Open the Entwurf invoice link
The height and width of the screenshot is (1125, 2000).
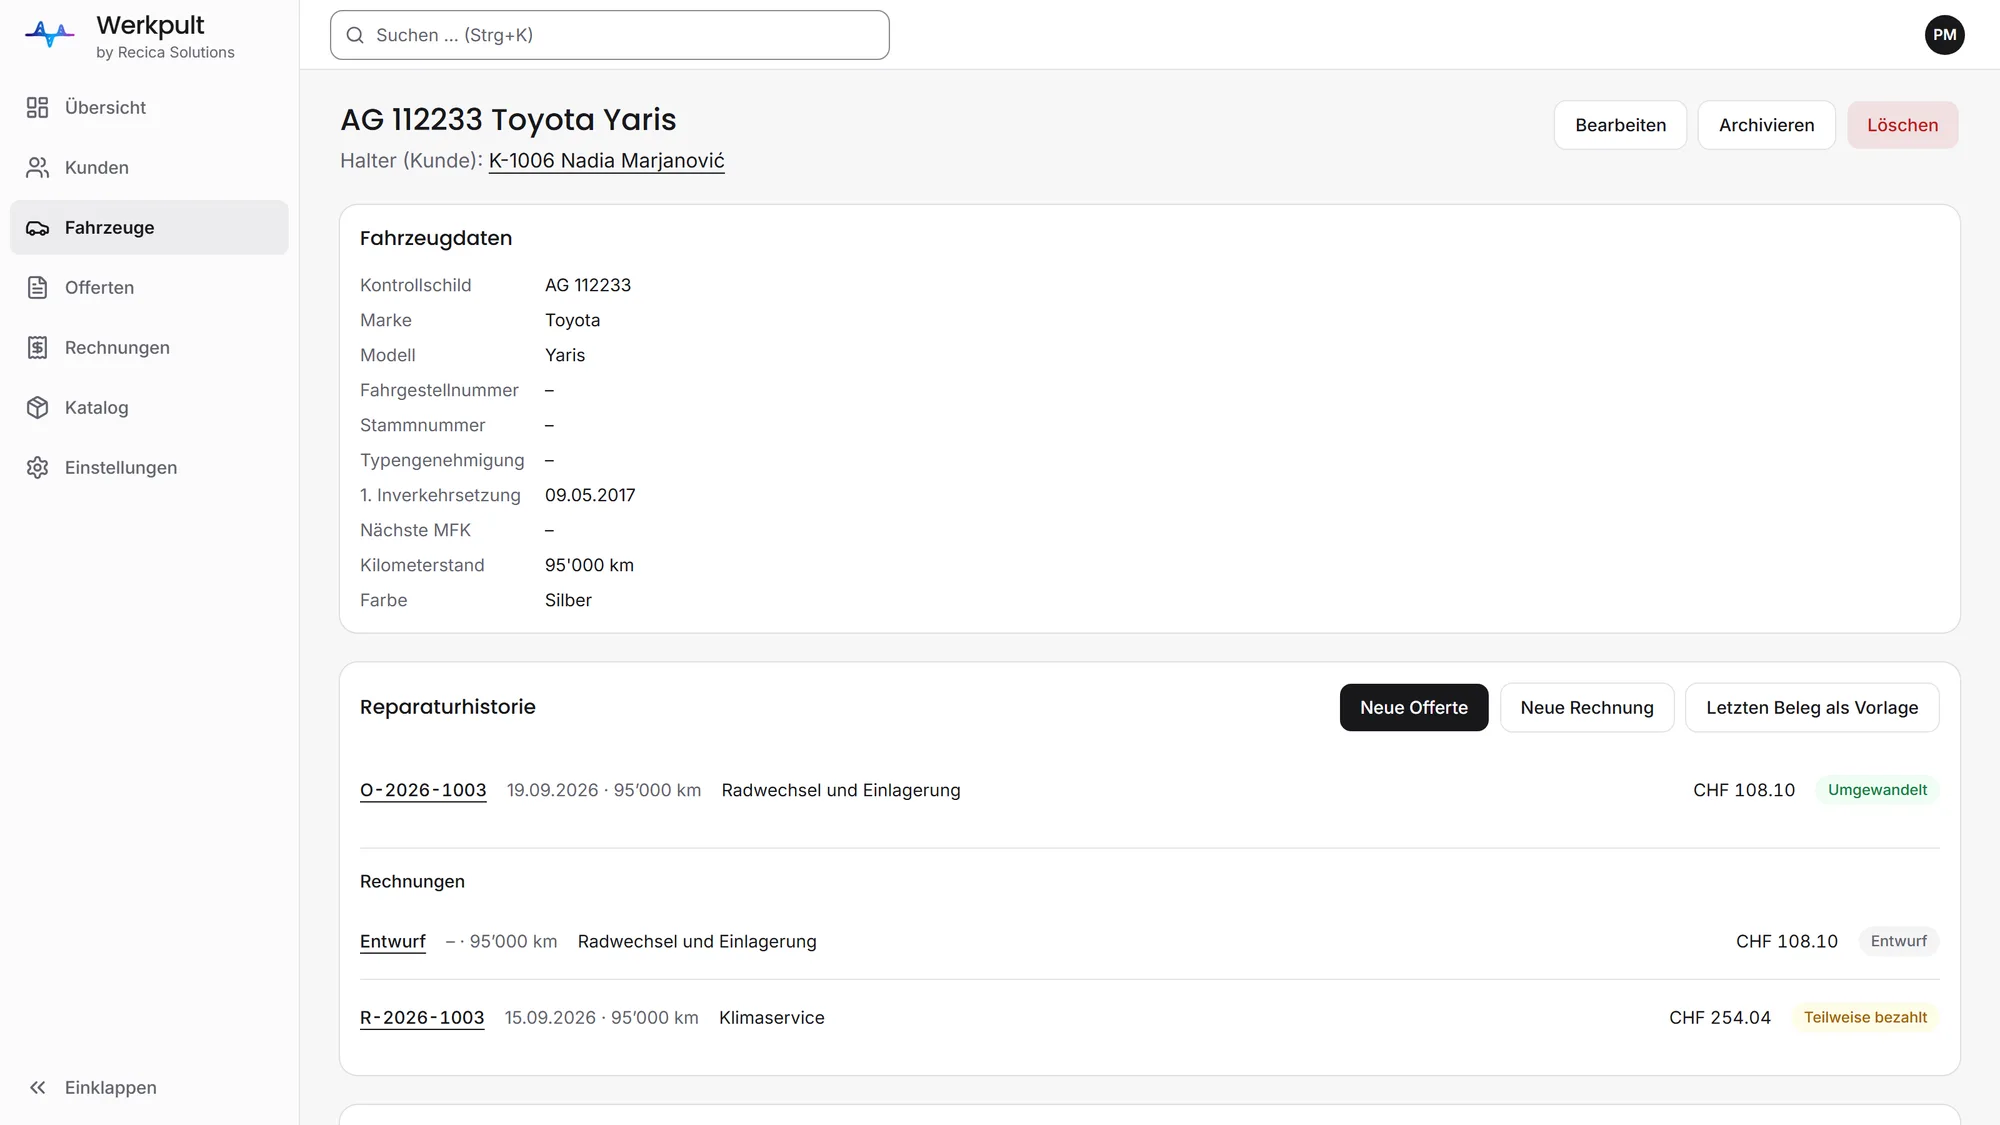coord(392,941)
